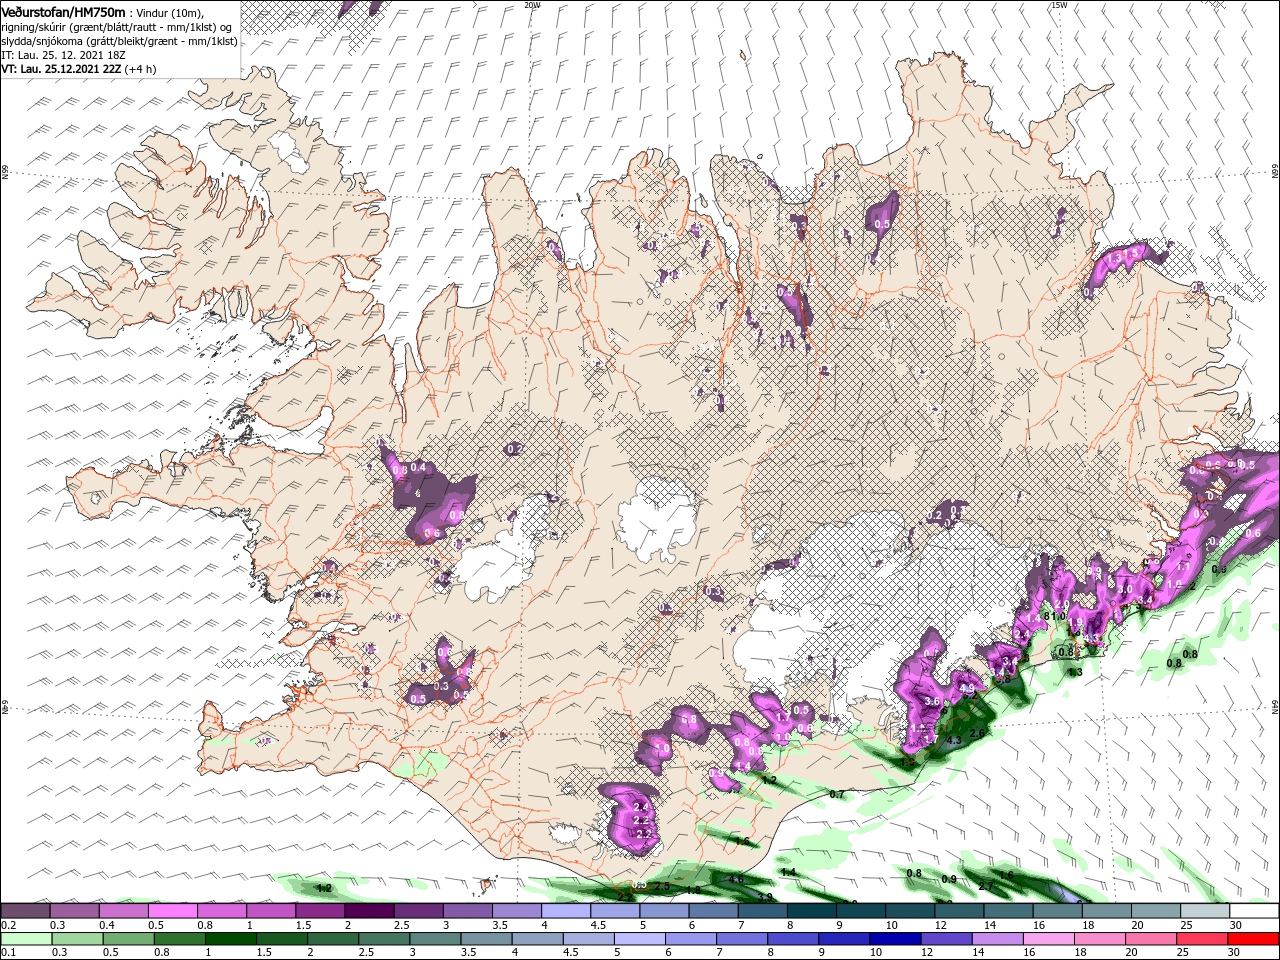The image size is (1280, 960).
Task: Click the dark teal 8 swatch, upper scale
Action: [x=812, y=911]
